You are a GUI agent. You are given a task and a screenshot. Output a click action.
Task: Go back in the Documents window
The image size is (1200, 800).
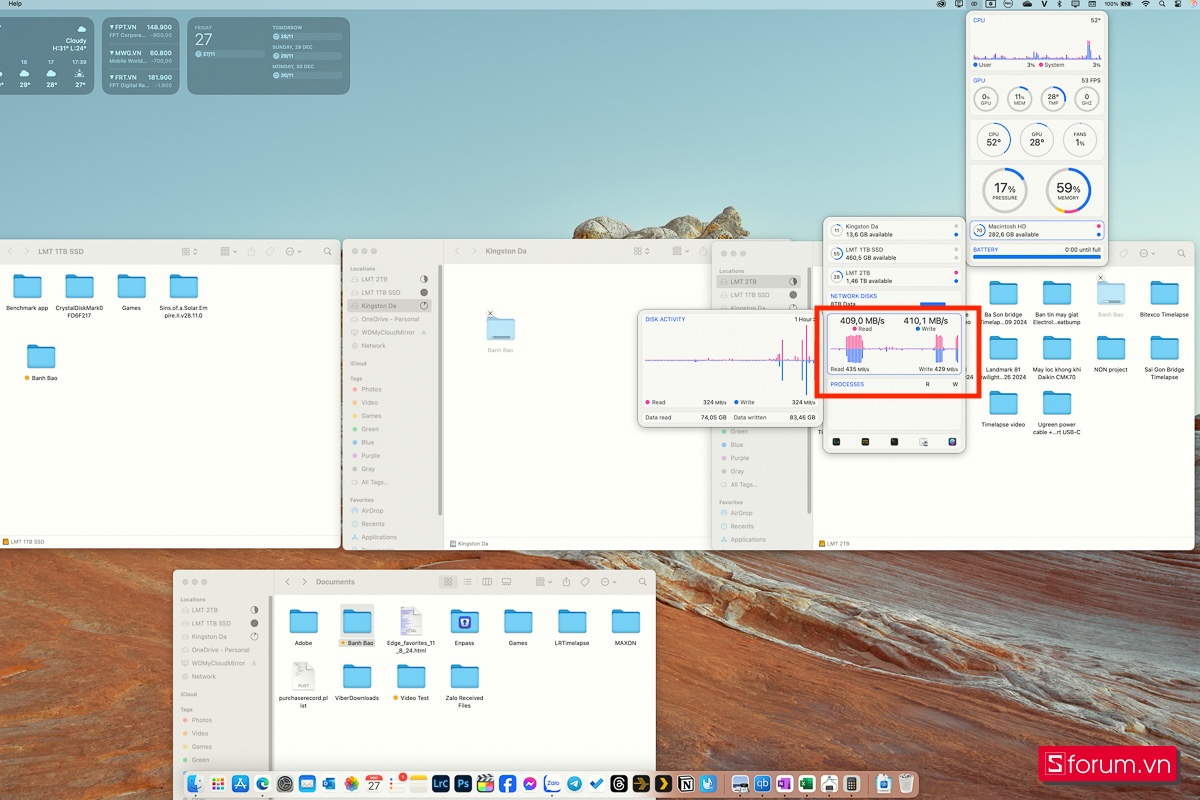click(288, 581)
